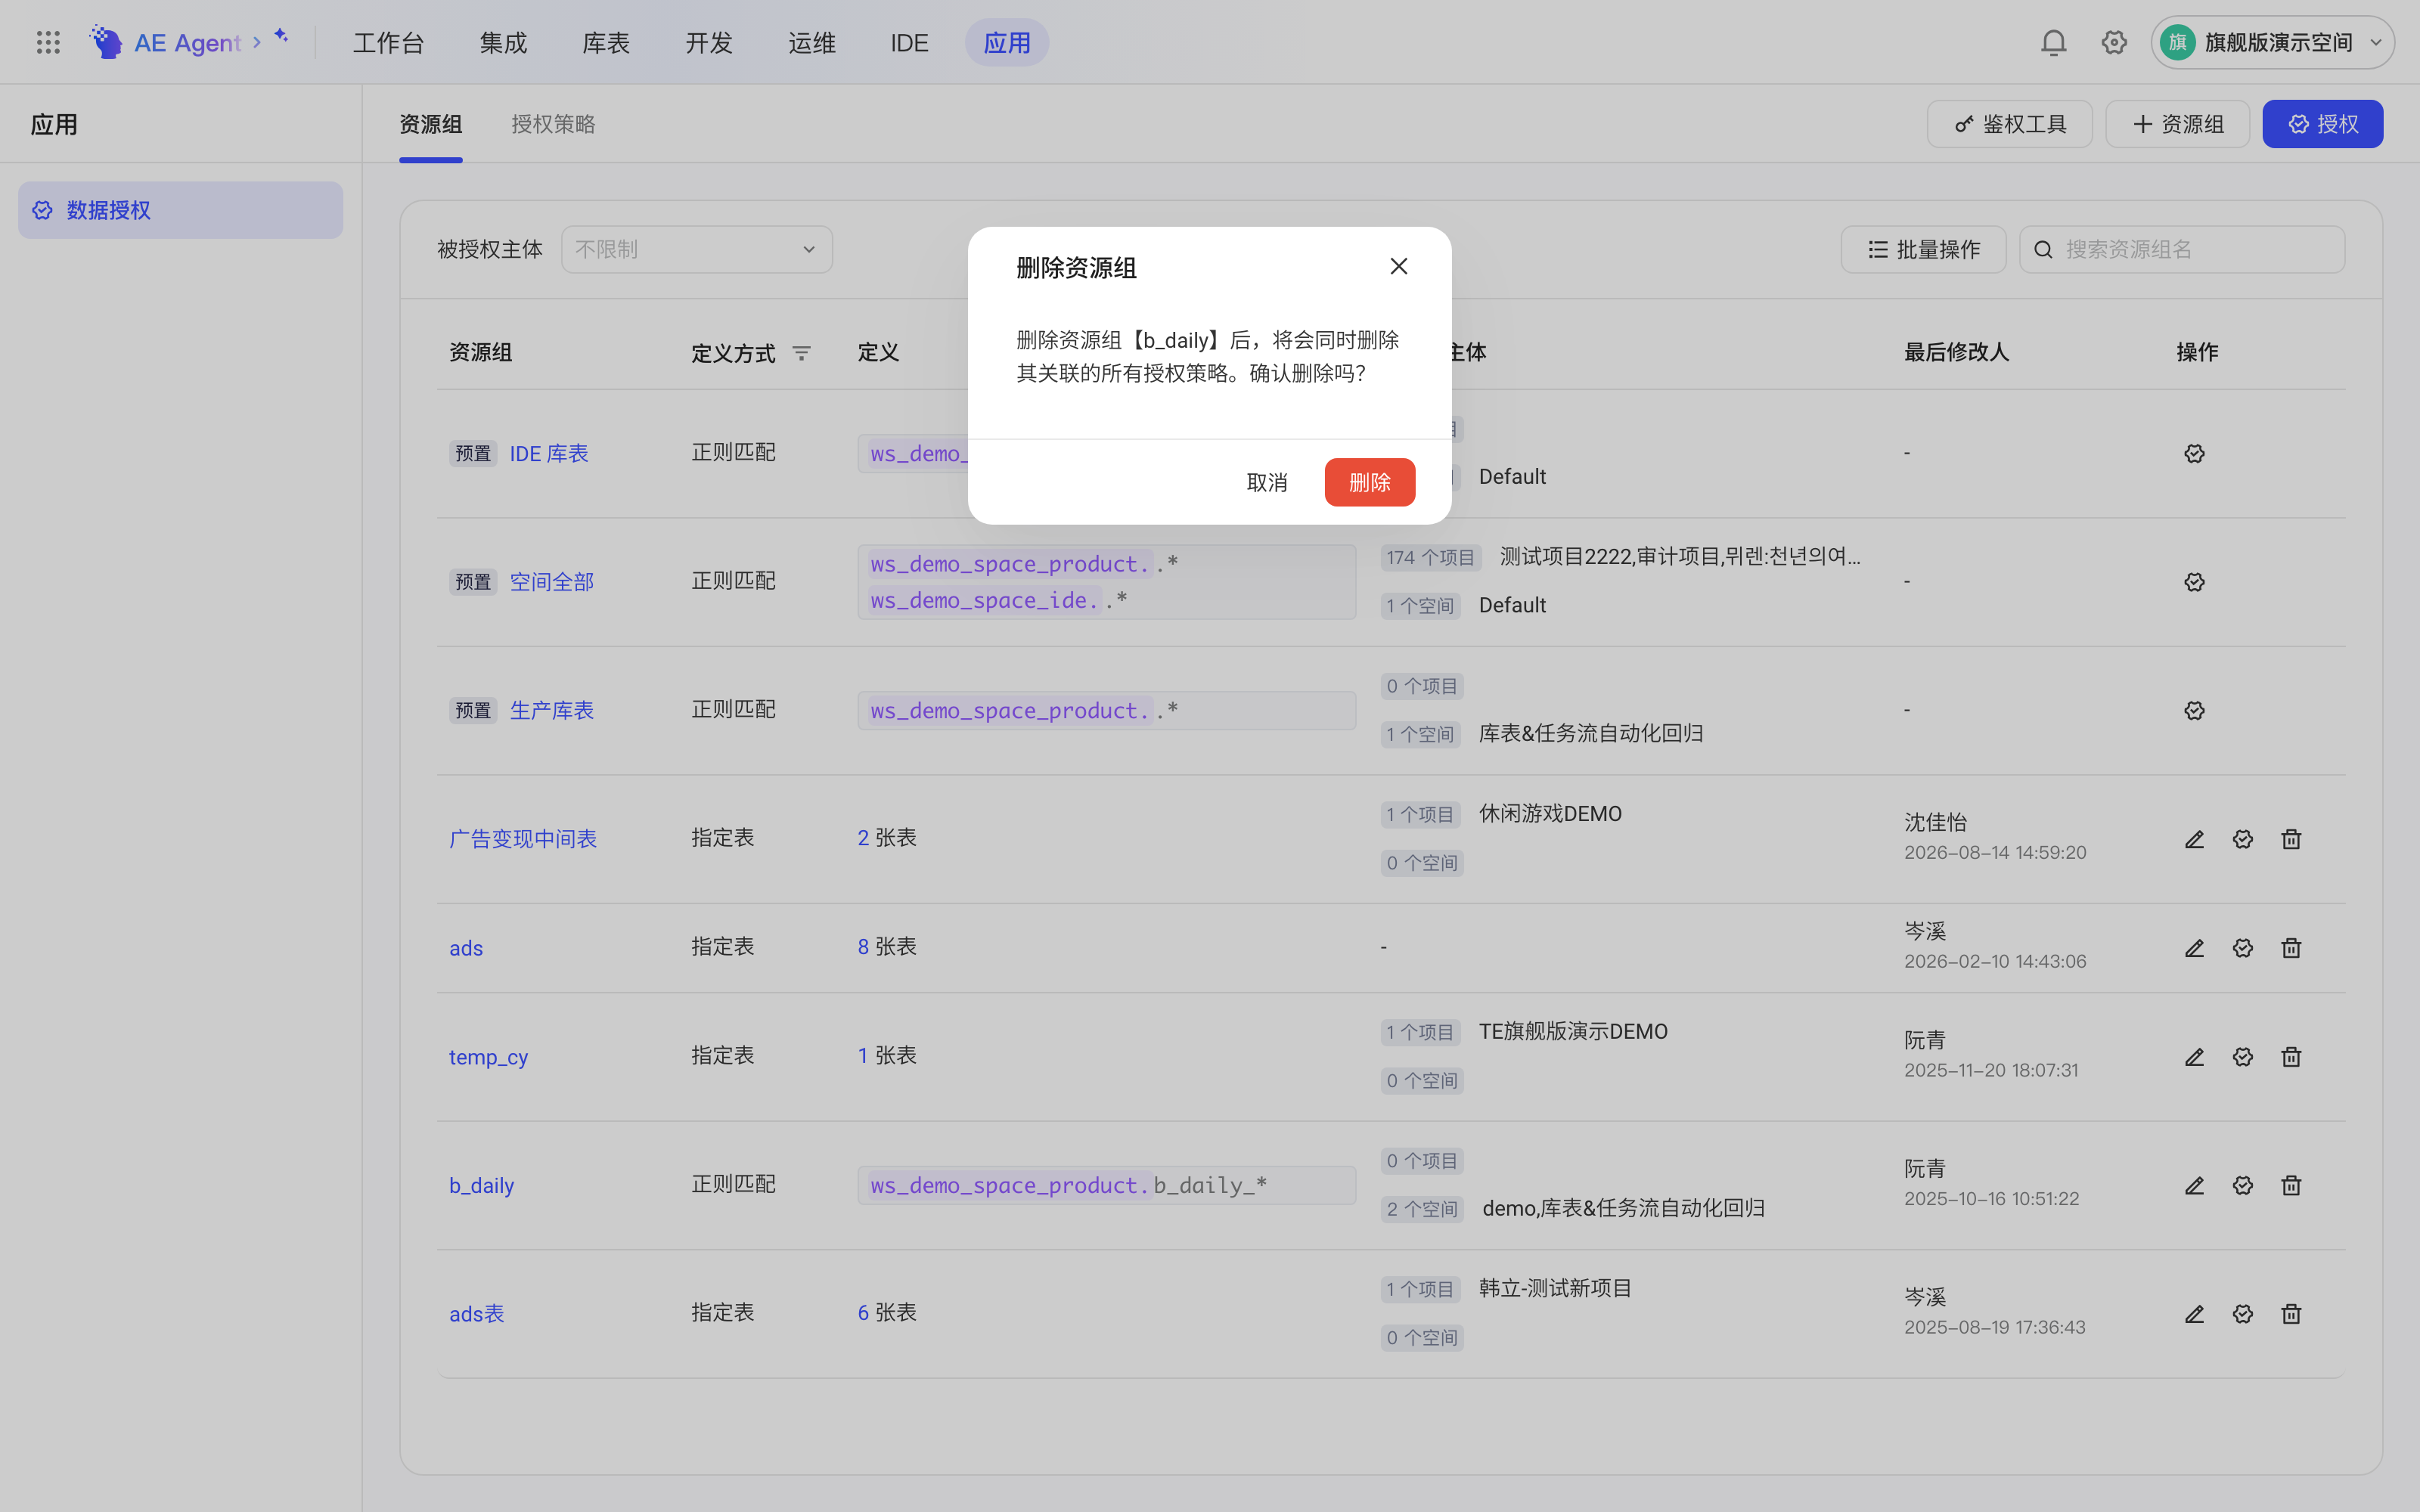Open the notifications bell
The width and height of the screenshot is (2420, 1512).
2053,42
